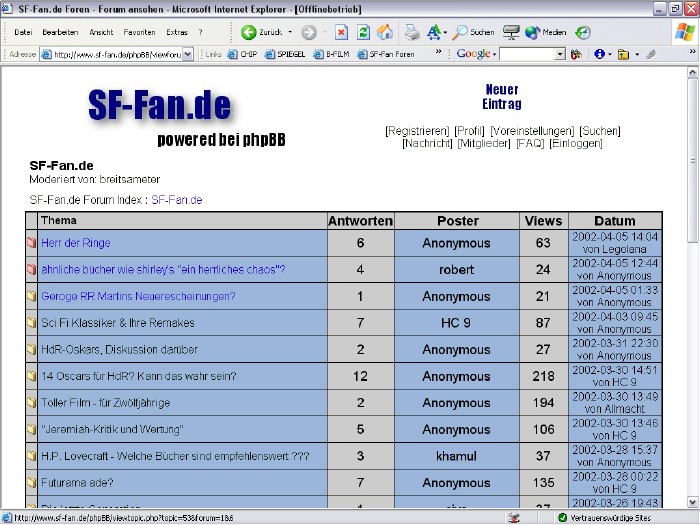Click the Neuer Eintrag link
This screenshot has height=525, width=700.
click(501, 97)
